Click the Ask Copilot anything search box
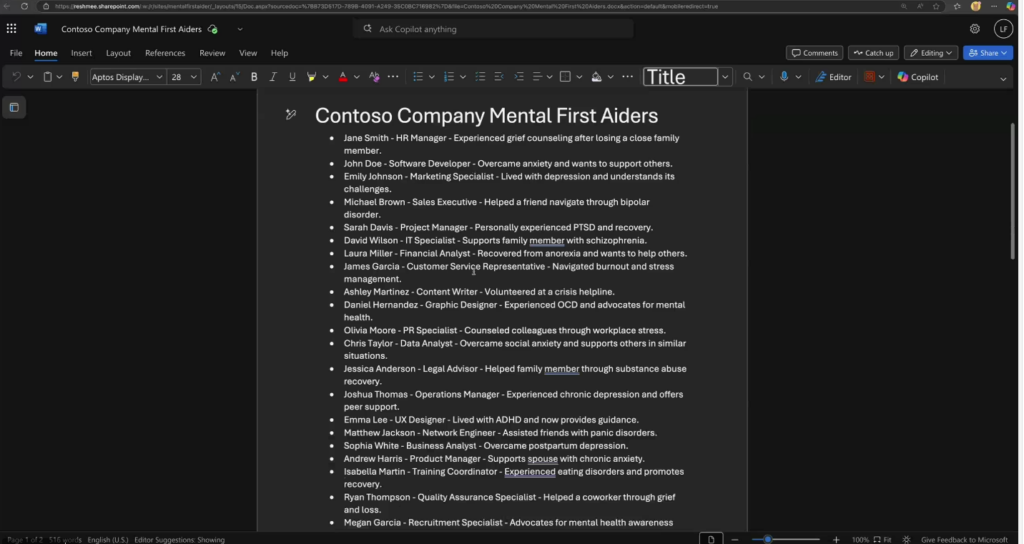Screen dimensions: 1024x544 click(x=494, y=29)
